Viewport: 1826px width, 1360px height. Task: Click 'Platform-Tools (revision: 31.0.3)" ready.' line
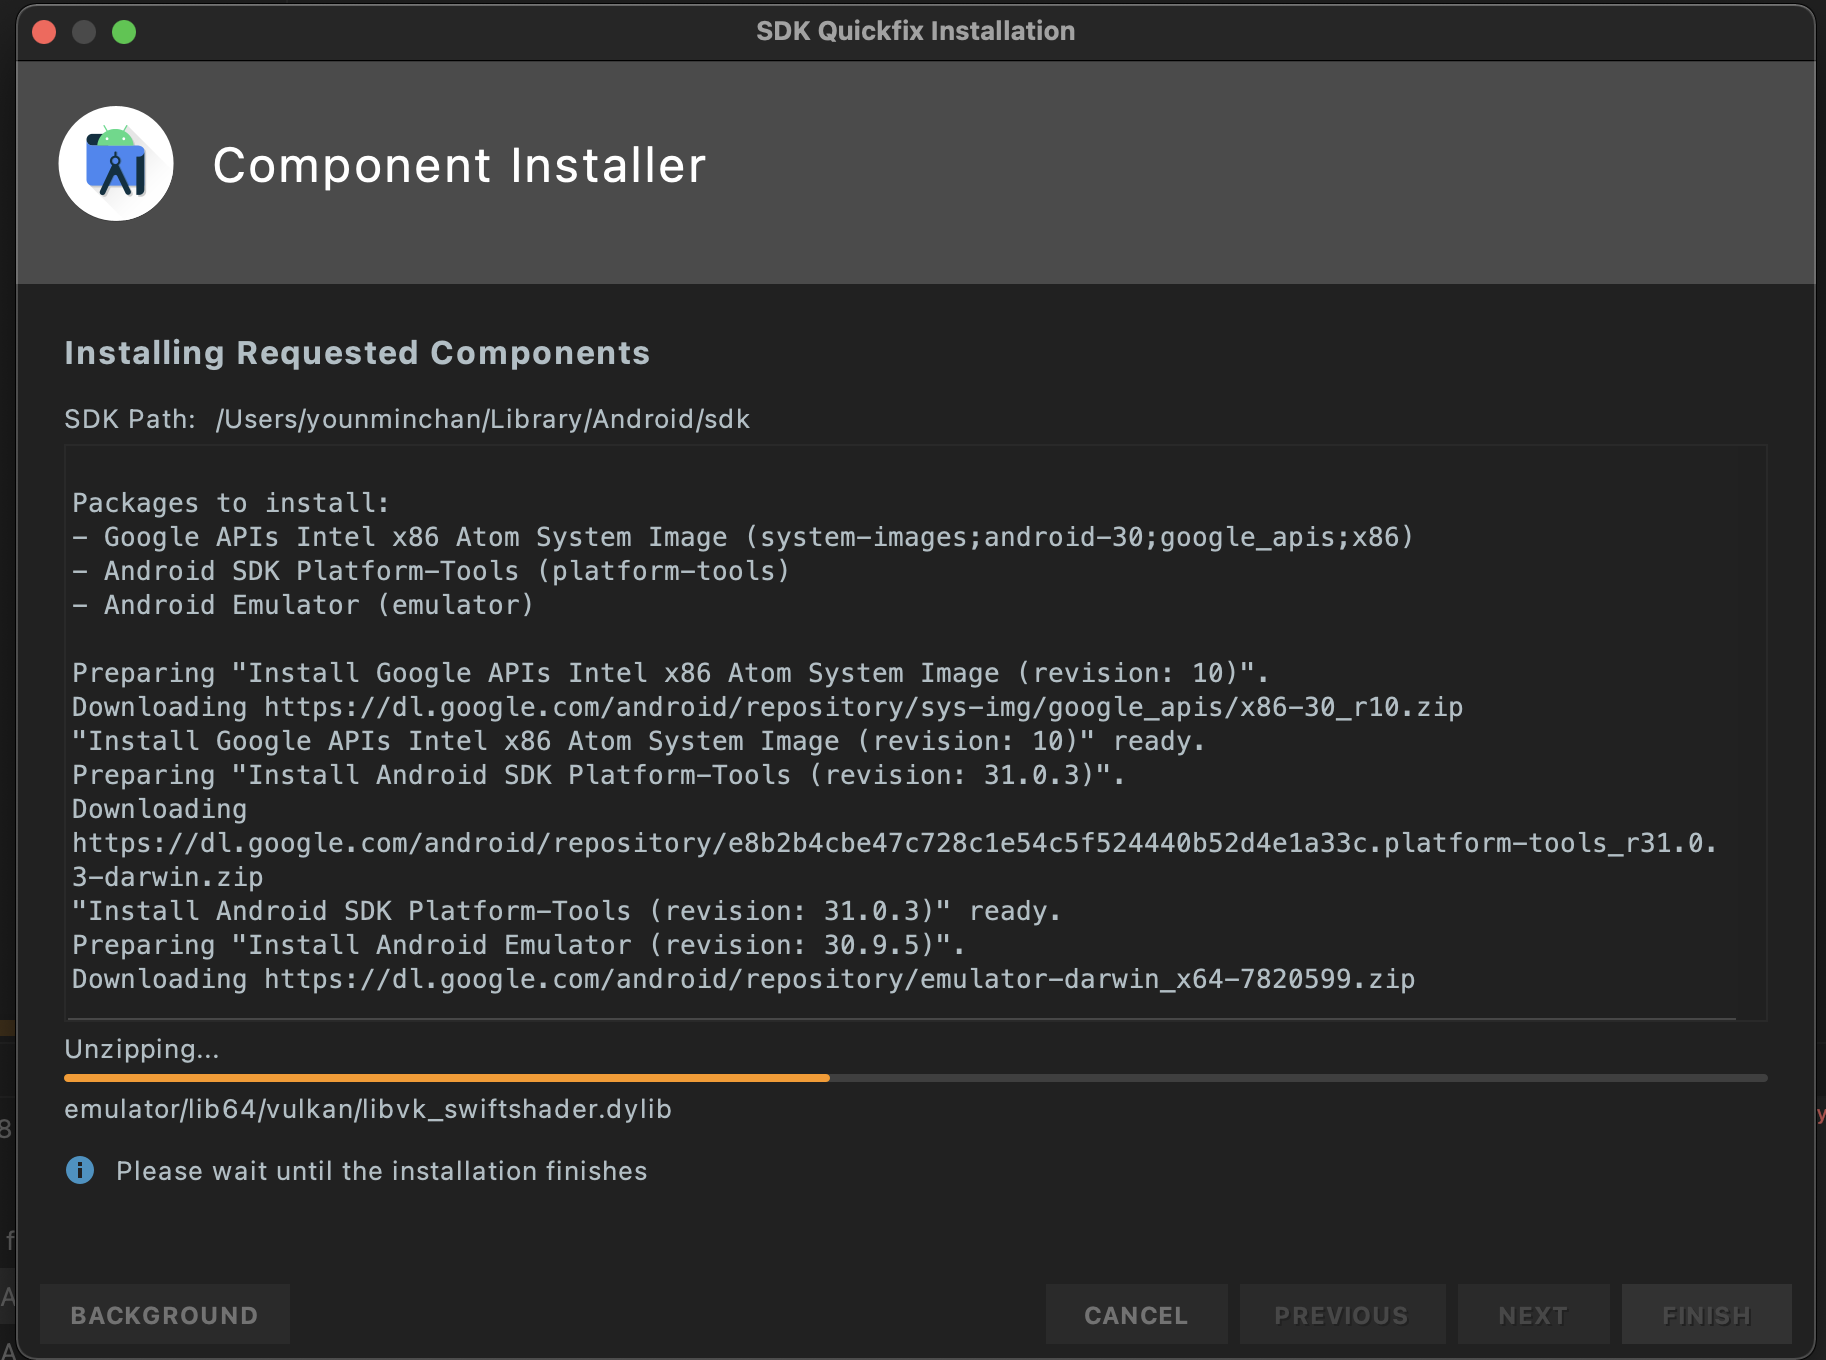(566, 911)
